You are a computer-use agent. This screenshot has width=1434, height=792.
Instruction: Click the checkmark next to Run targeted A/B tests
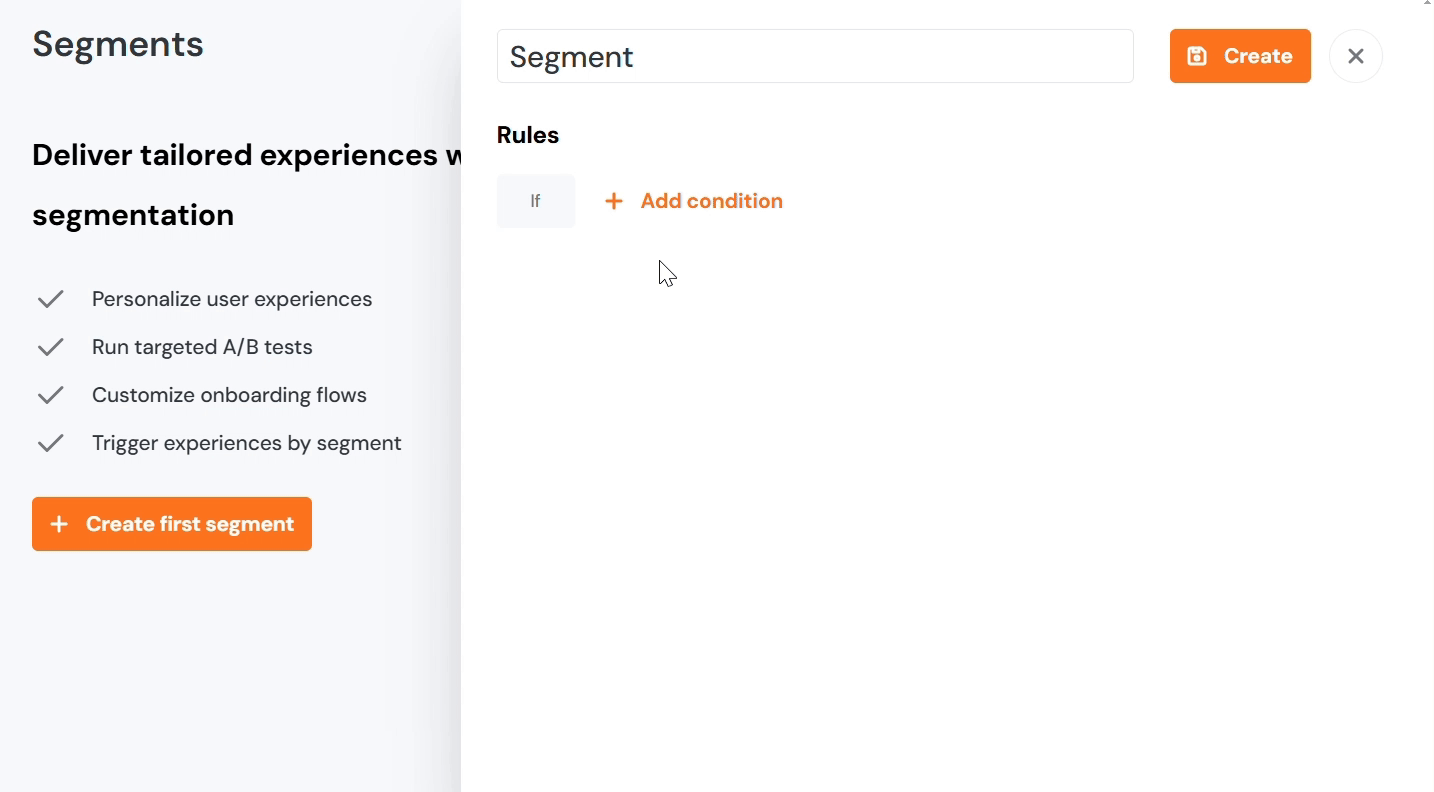click(x=50, y=347)
